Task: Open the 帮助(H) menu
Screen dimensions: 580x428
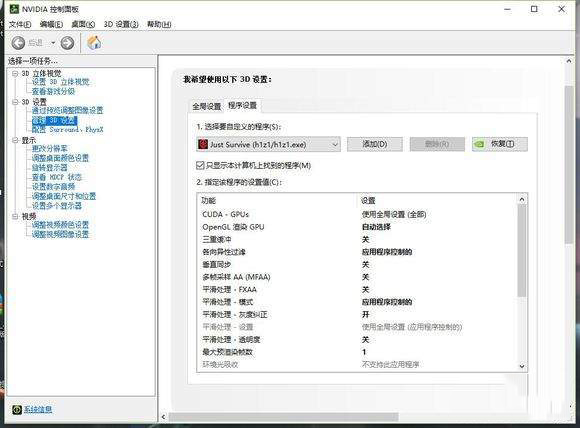Action: (159, 24)
